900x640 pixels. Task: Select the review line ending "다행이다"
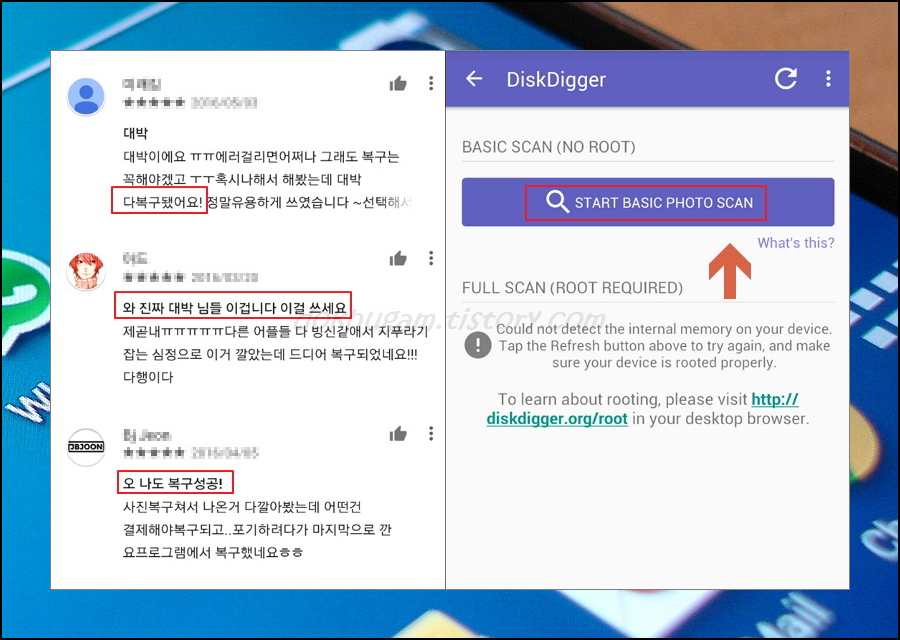[x=148, y=377]
